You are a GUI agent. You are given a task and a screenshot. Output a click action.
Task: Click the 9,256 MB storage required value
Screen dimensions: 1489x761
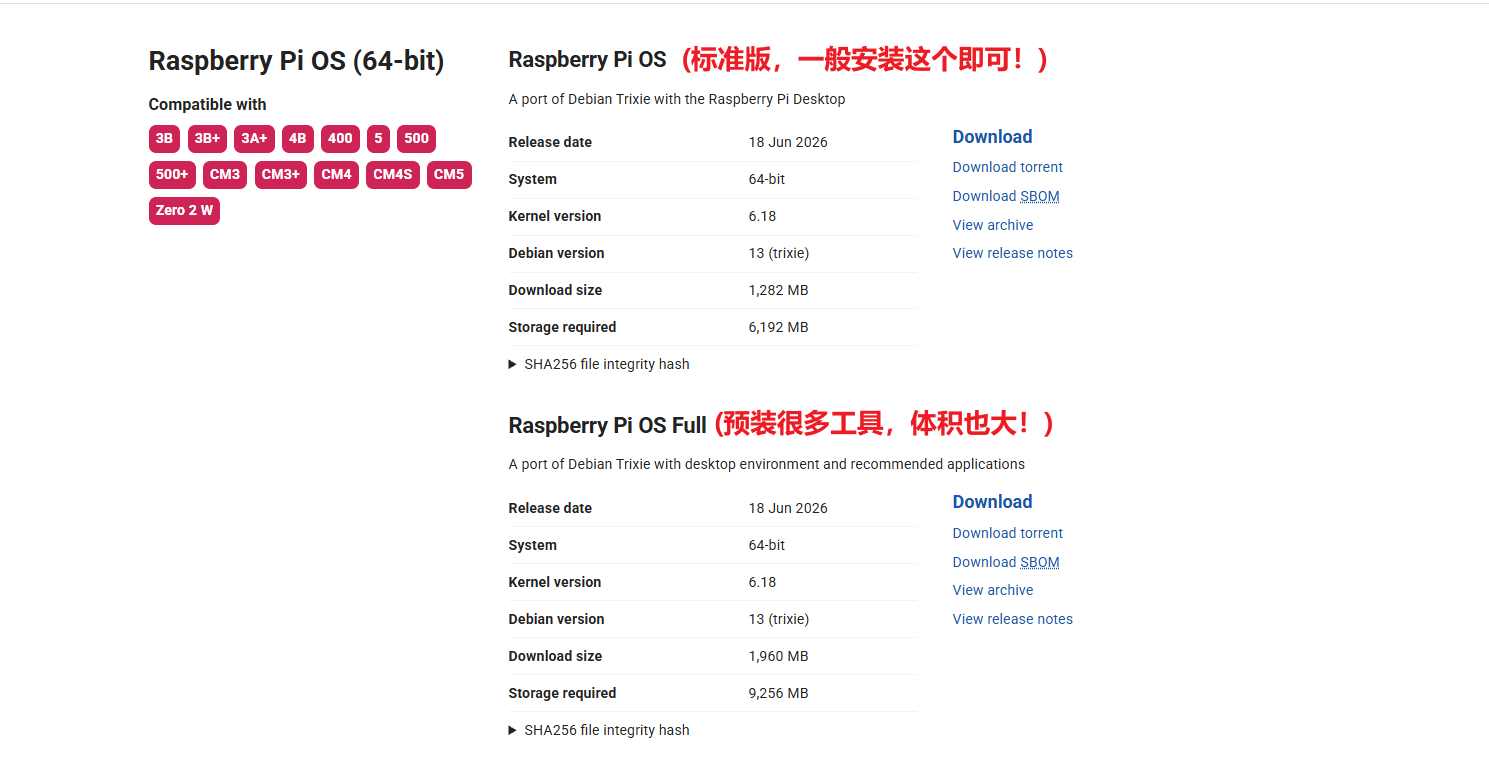pos(778,693)
